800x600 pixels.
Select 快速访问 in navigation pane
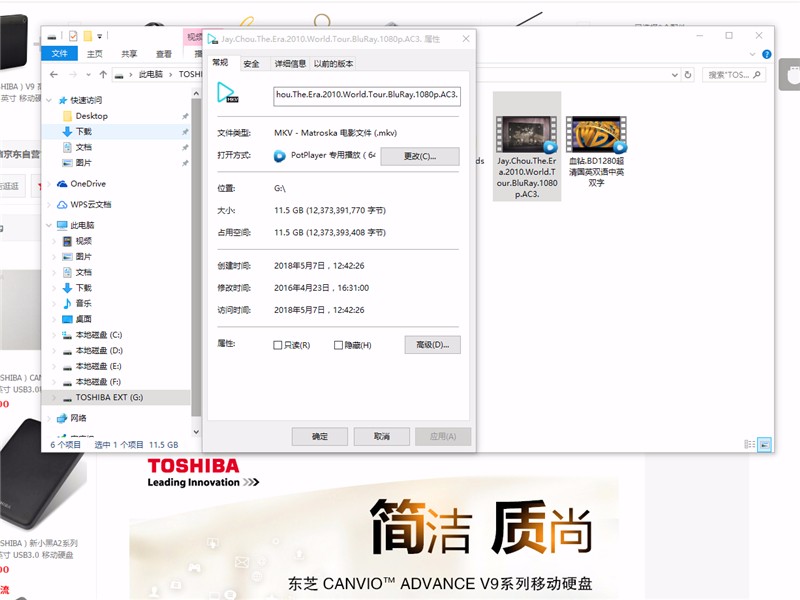86,100
